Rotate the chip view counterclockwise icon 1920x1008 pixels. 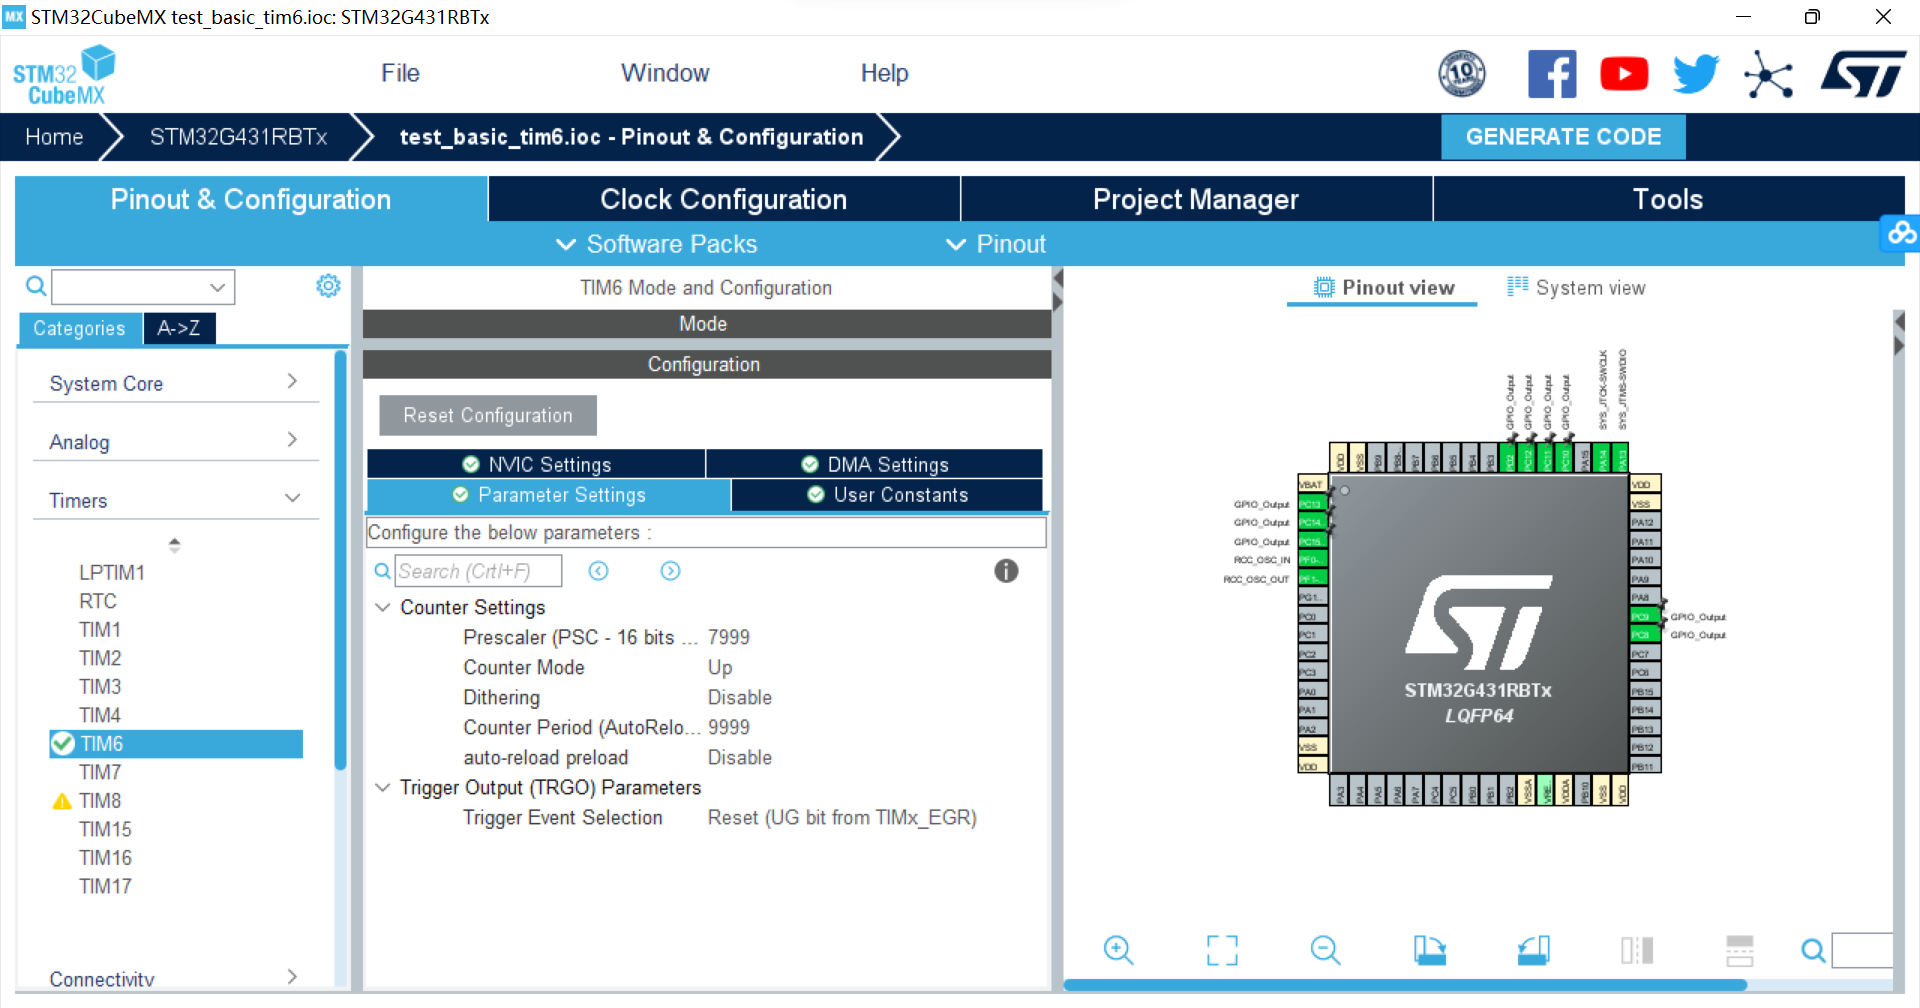point(1533,950)
